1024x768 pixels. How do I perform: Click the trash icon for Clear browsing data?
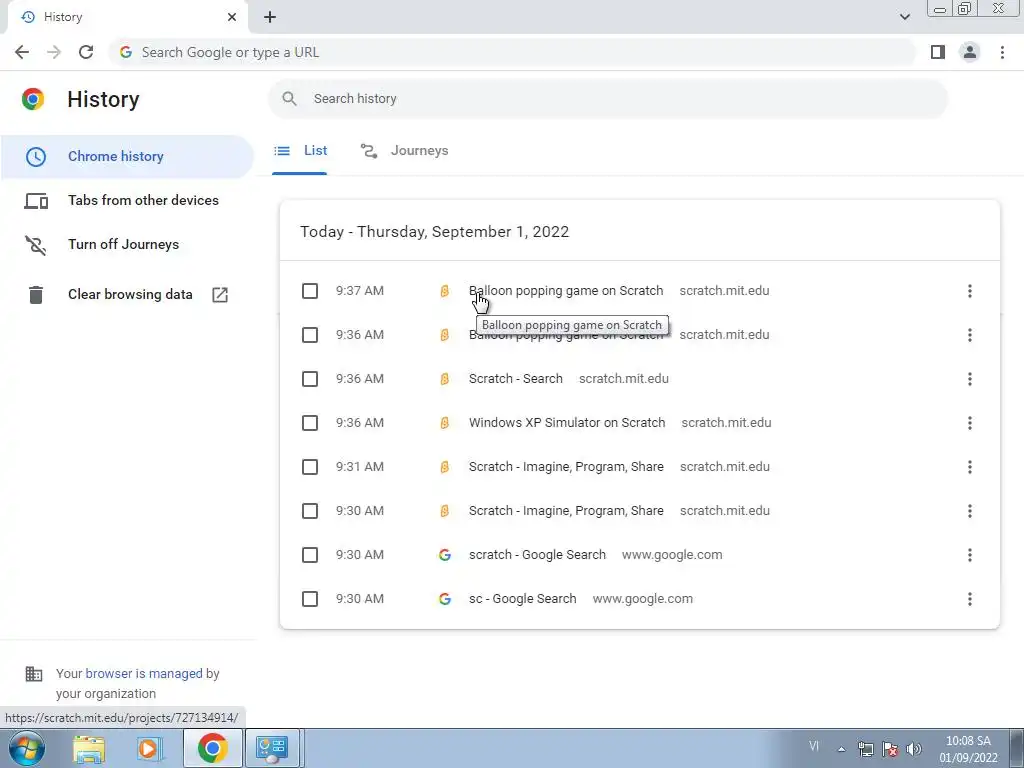point(36,295)
